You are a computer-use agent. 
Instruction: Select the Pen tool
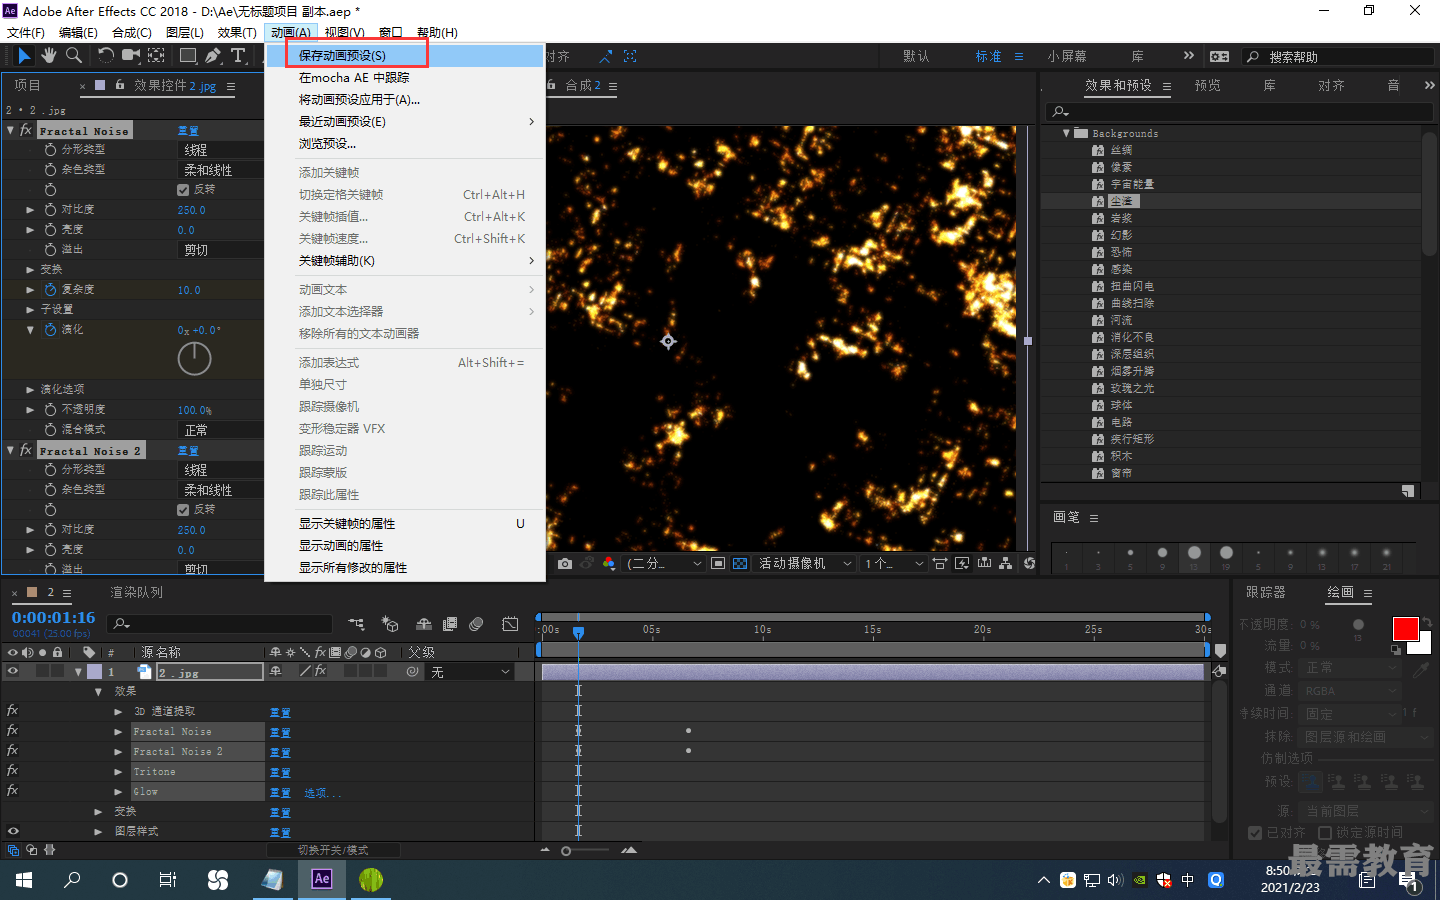click(x=213, y=56)
